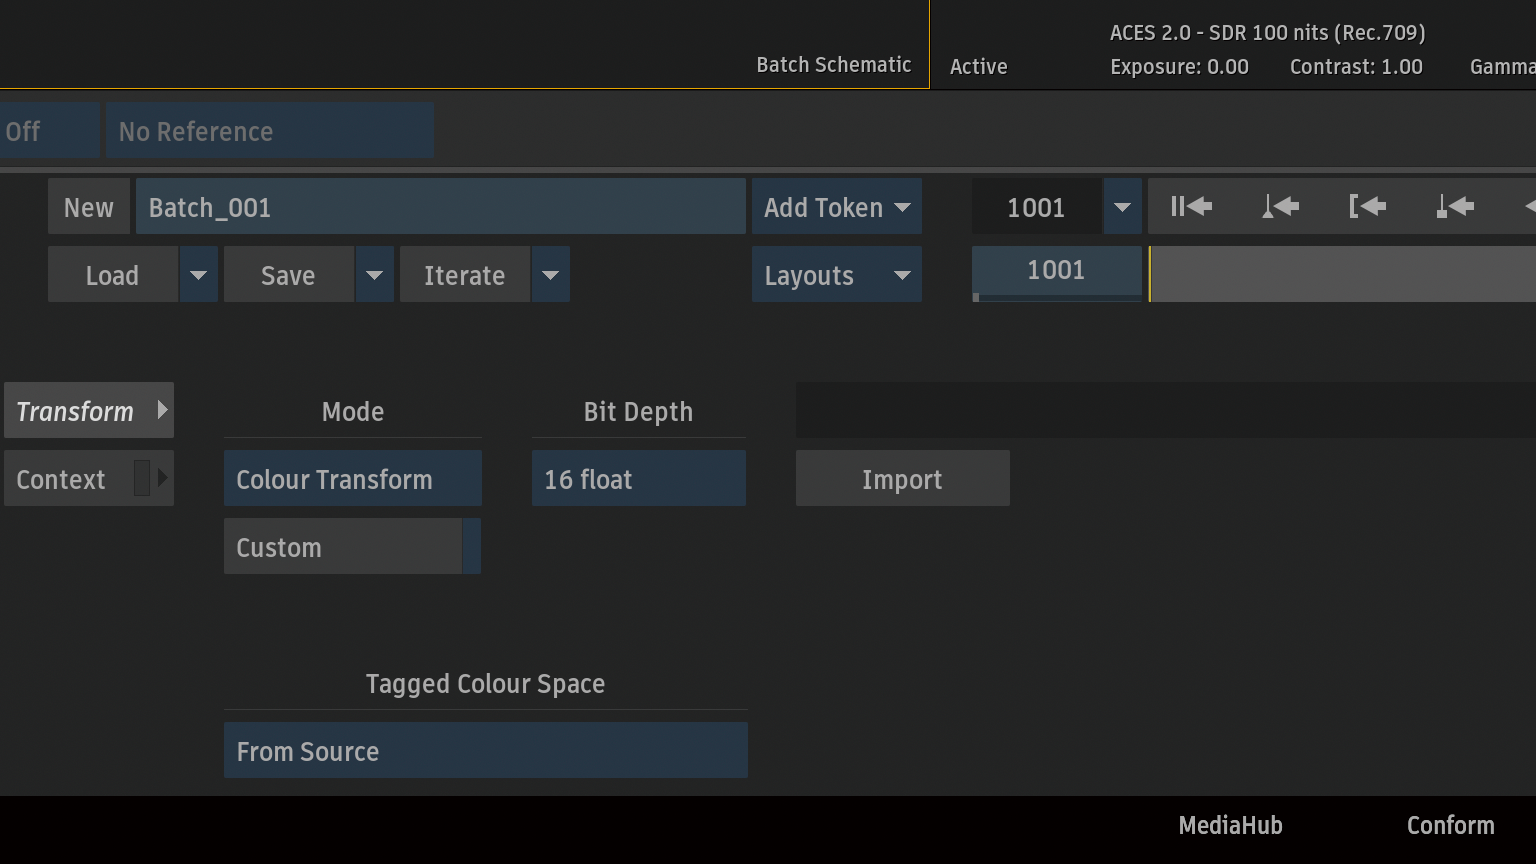Viewport: 1536px width, 864px height.
Task: Select the Transform menu tab
Action: (x=88, y=411)
